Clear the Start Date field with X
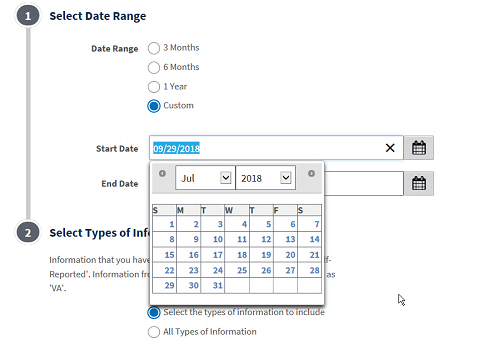The width and height of the screenshot is (493, 360). coord(390,148)
